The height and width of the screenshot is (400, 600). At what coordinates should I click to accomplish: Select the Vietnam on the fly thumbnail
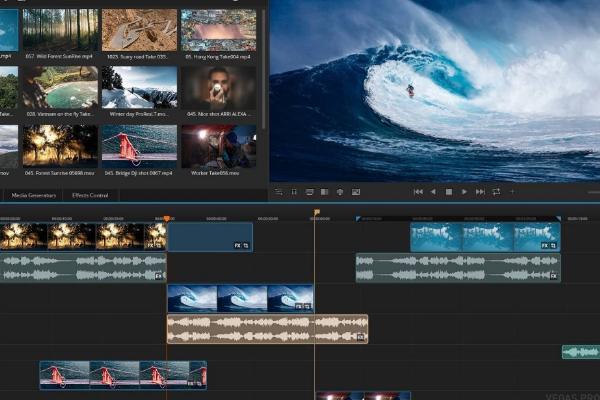(60, 88)
